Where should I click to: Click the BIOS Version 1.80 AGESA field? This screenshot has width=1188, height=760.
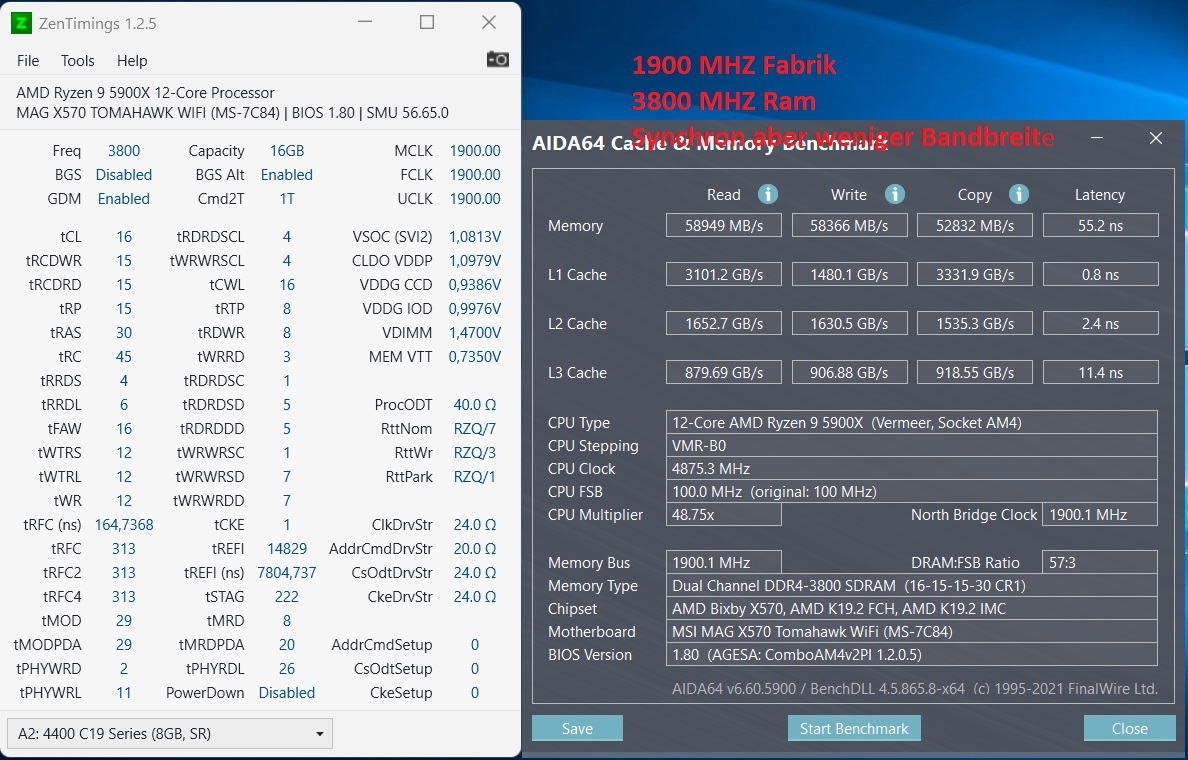[x=911, y=655]
